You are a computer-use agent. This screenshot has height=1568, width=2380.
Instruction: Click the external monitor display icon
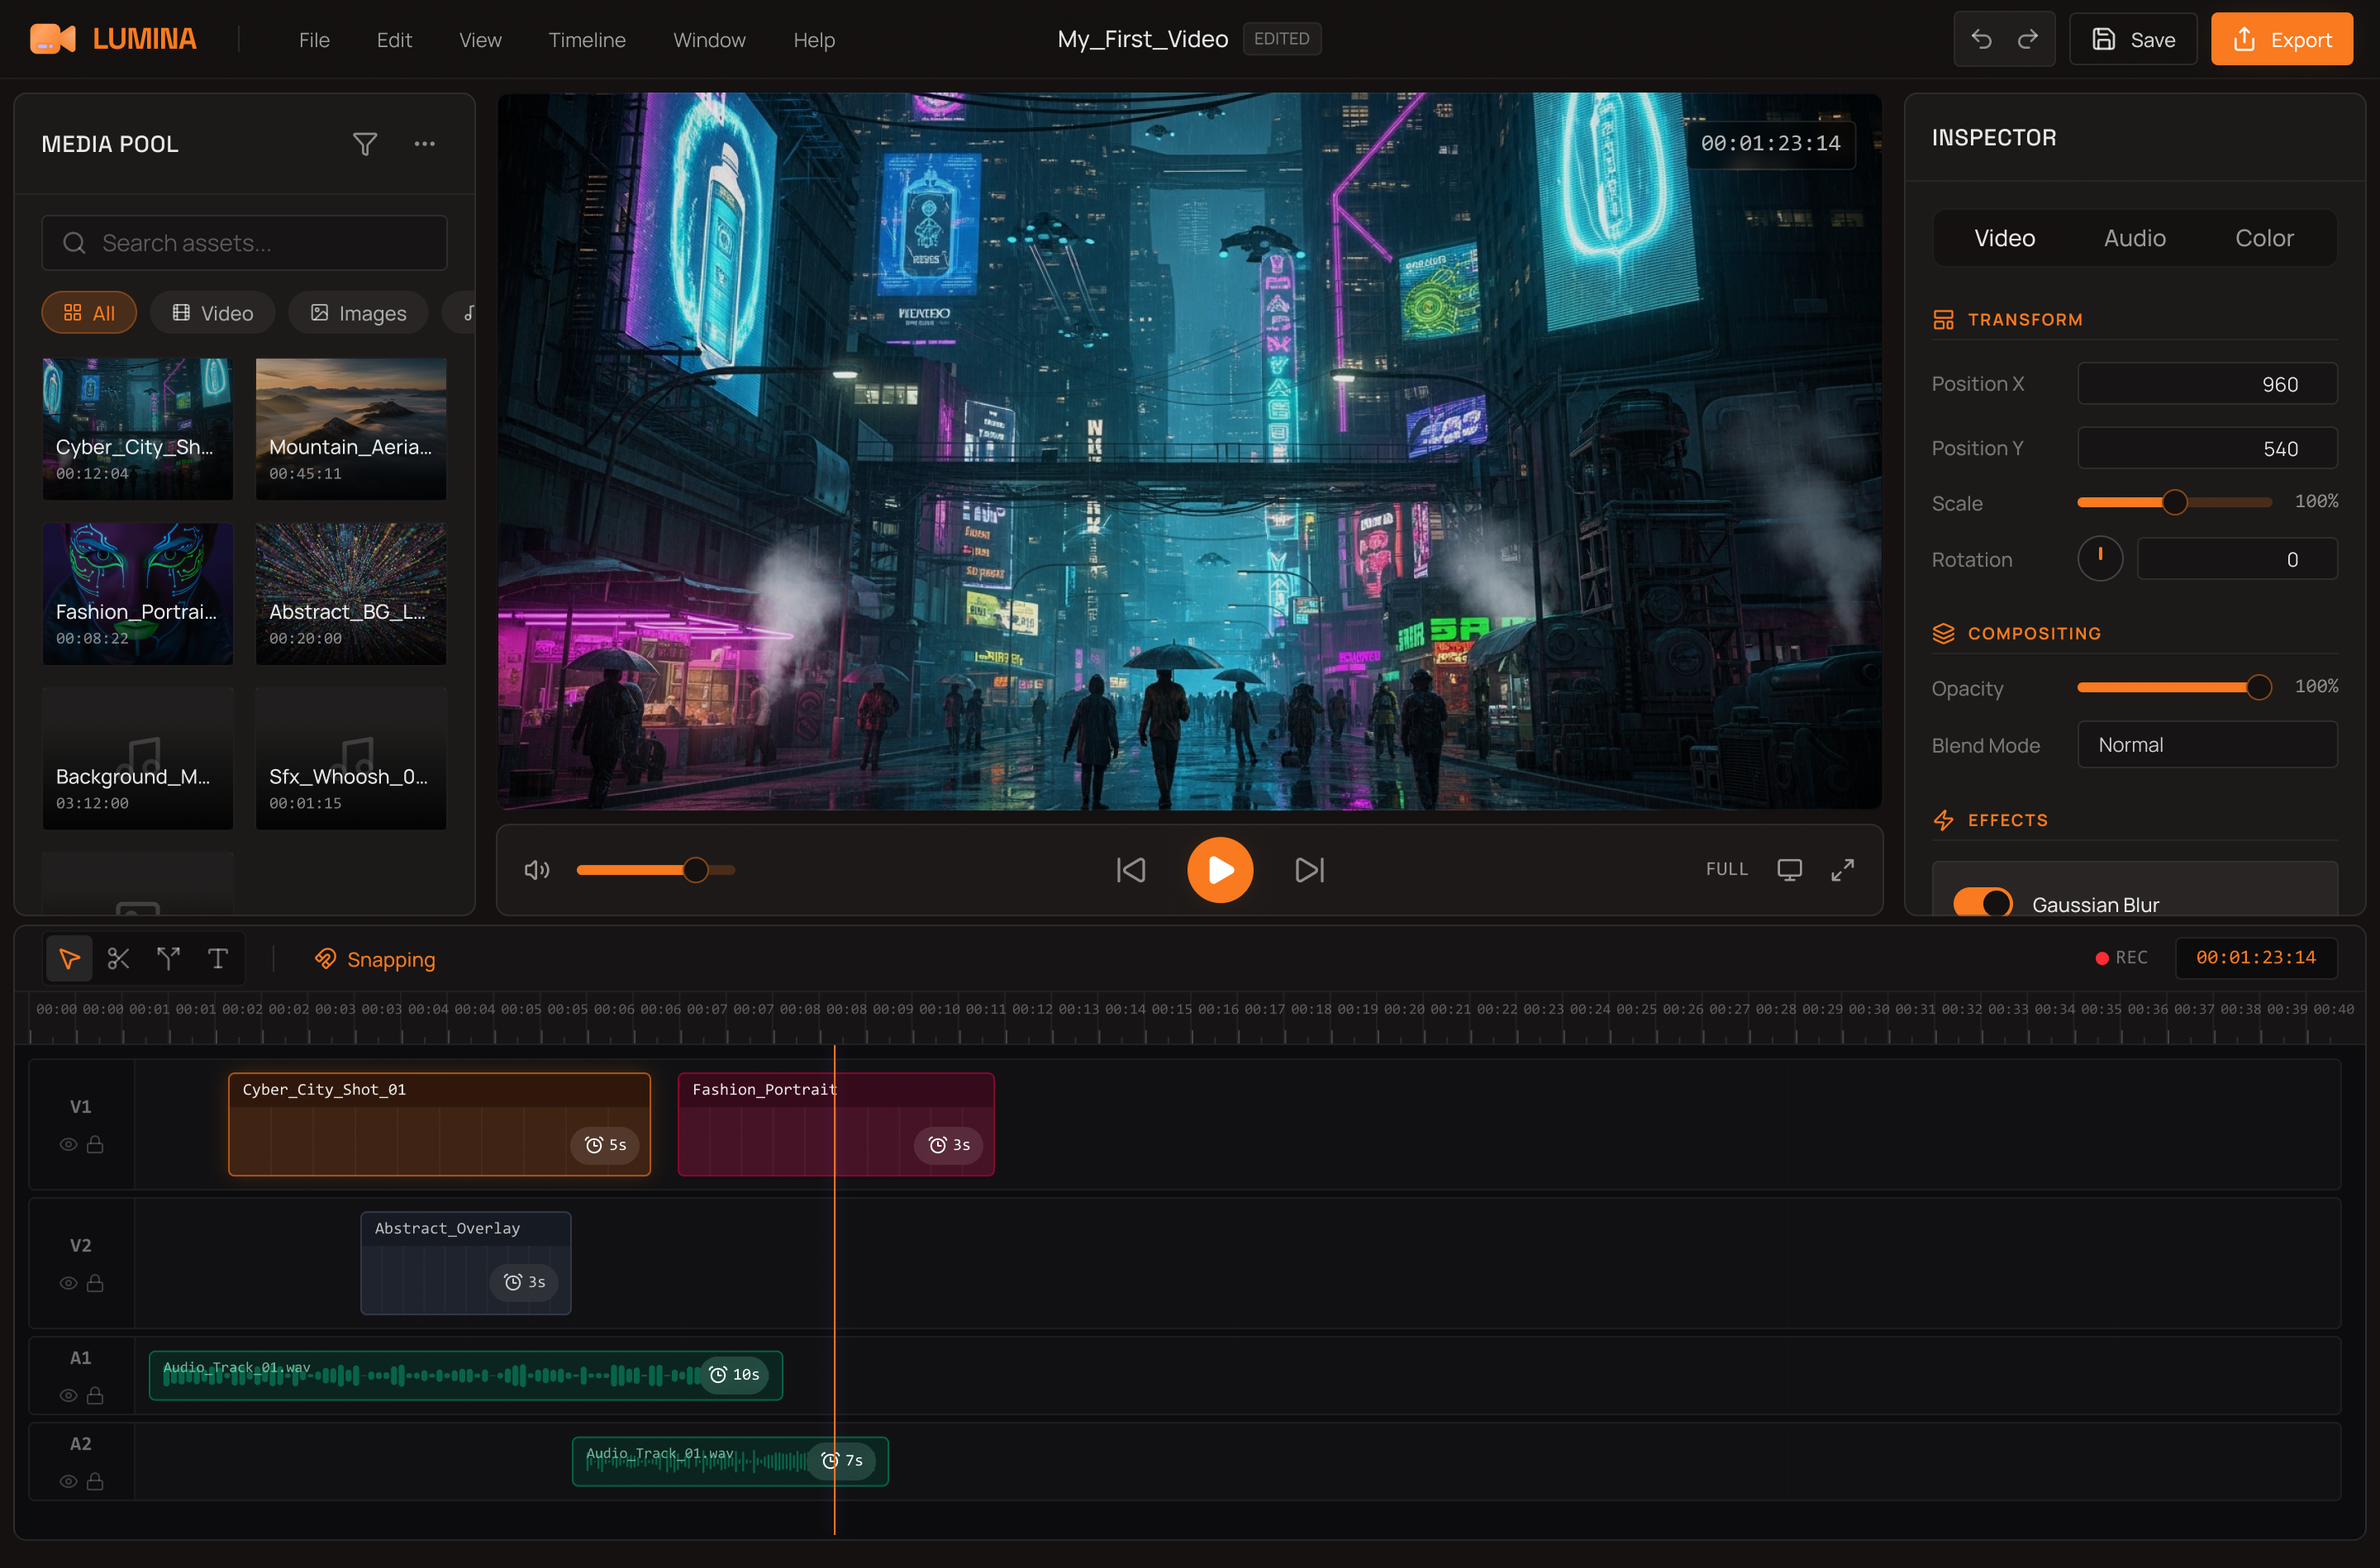click(x=1789, y=870)
